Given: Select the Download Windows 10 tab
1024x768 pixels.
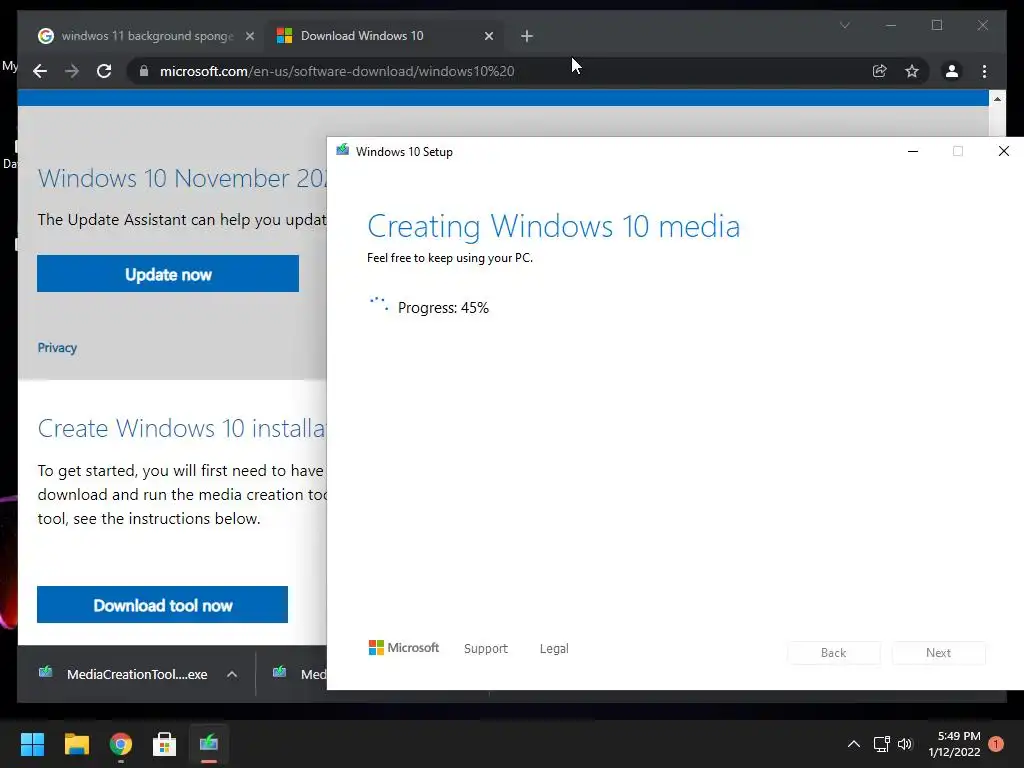Looking at the screenshot, I should tap(385, 36).
